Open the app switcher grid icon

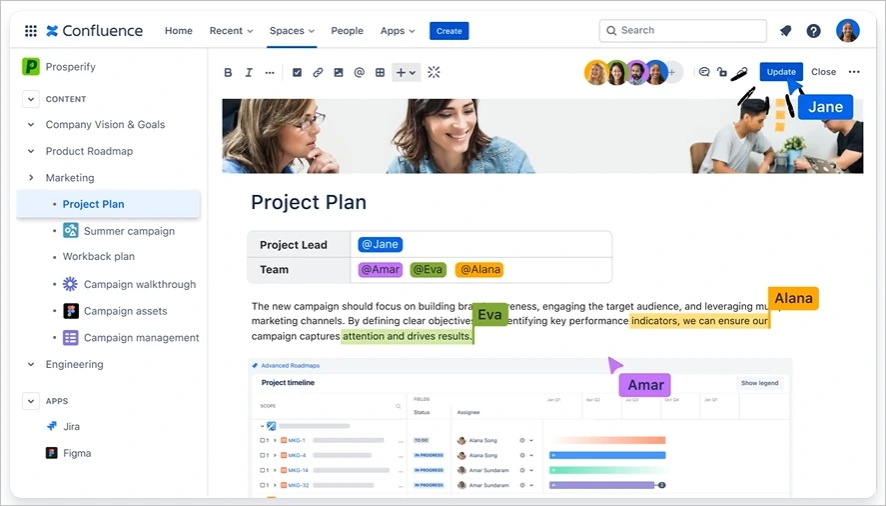pos(31,31)
